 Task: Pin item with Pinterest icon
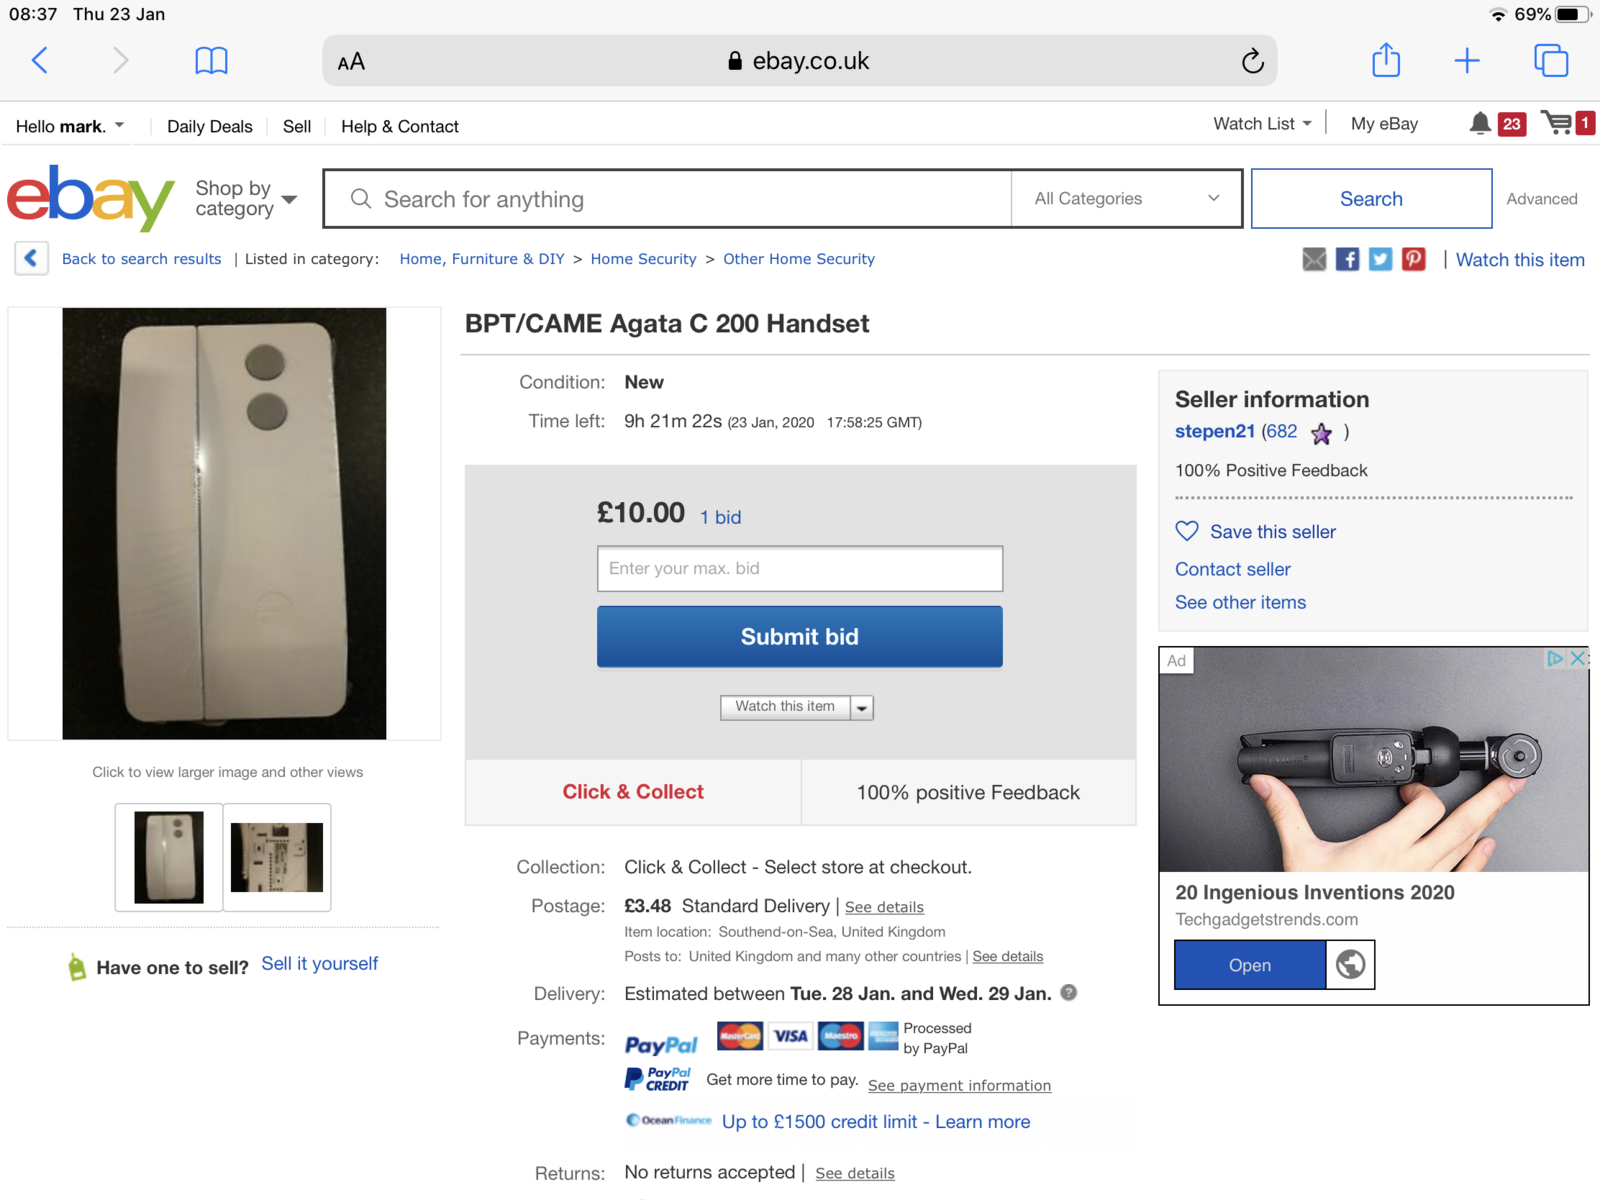point(1413,260)
